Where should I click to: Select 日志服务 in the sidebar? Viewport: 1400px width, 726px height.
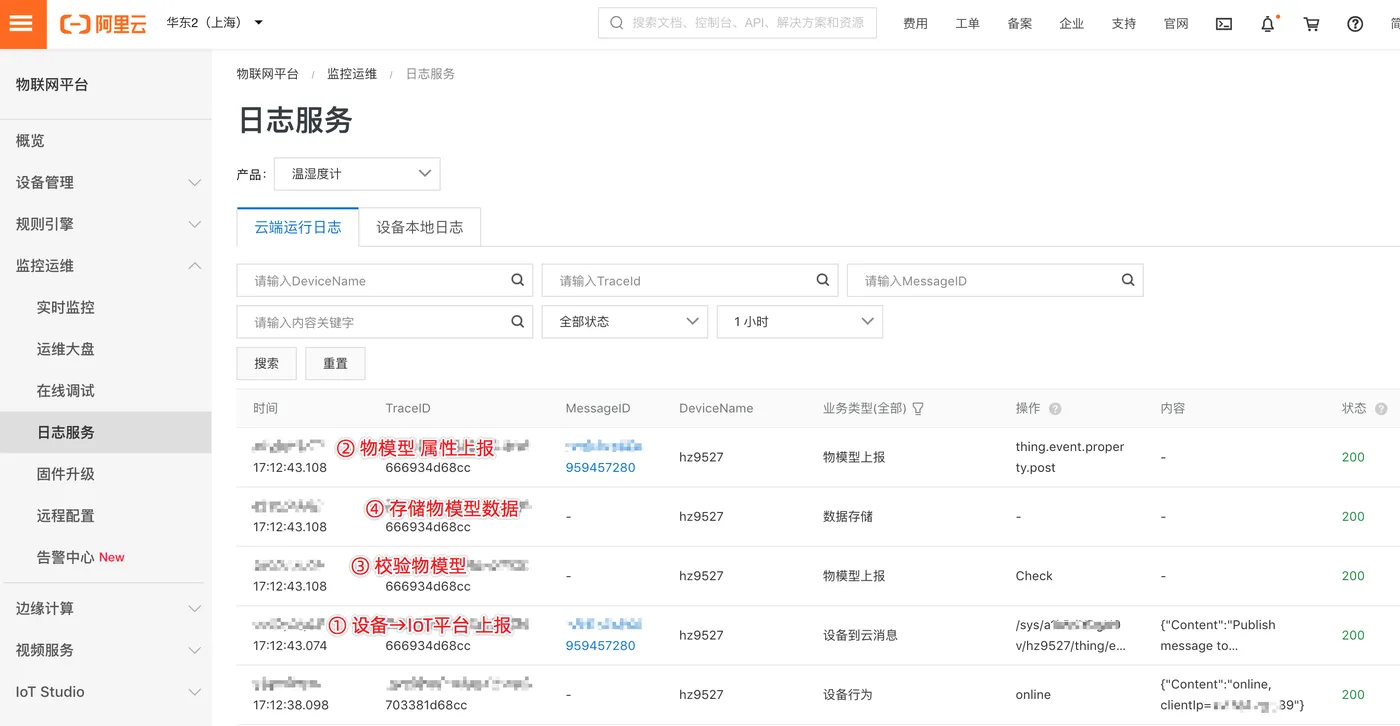[x=106, y=432]
